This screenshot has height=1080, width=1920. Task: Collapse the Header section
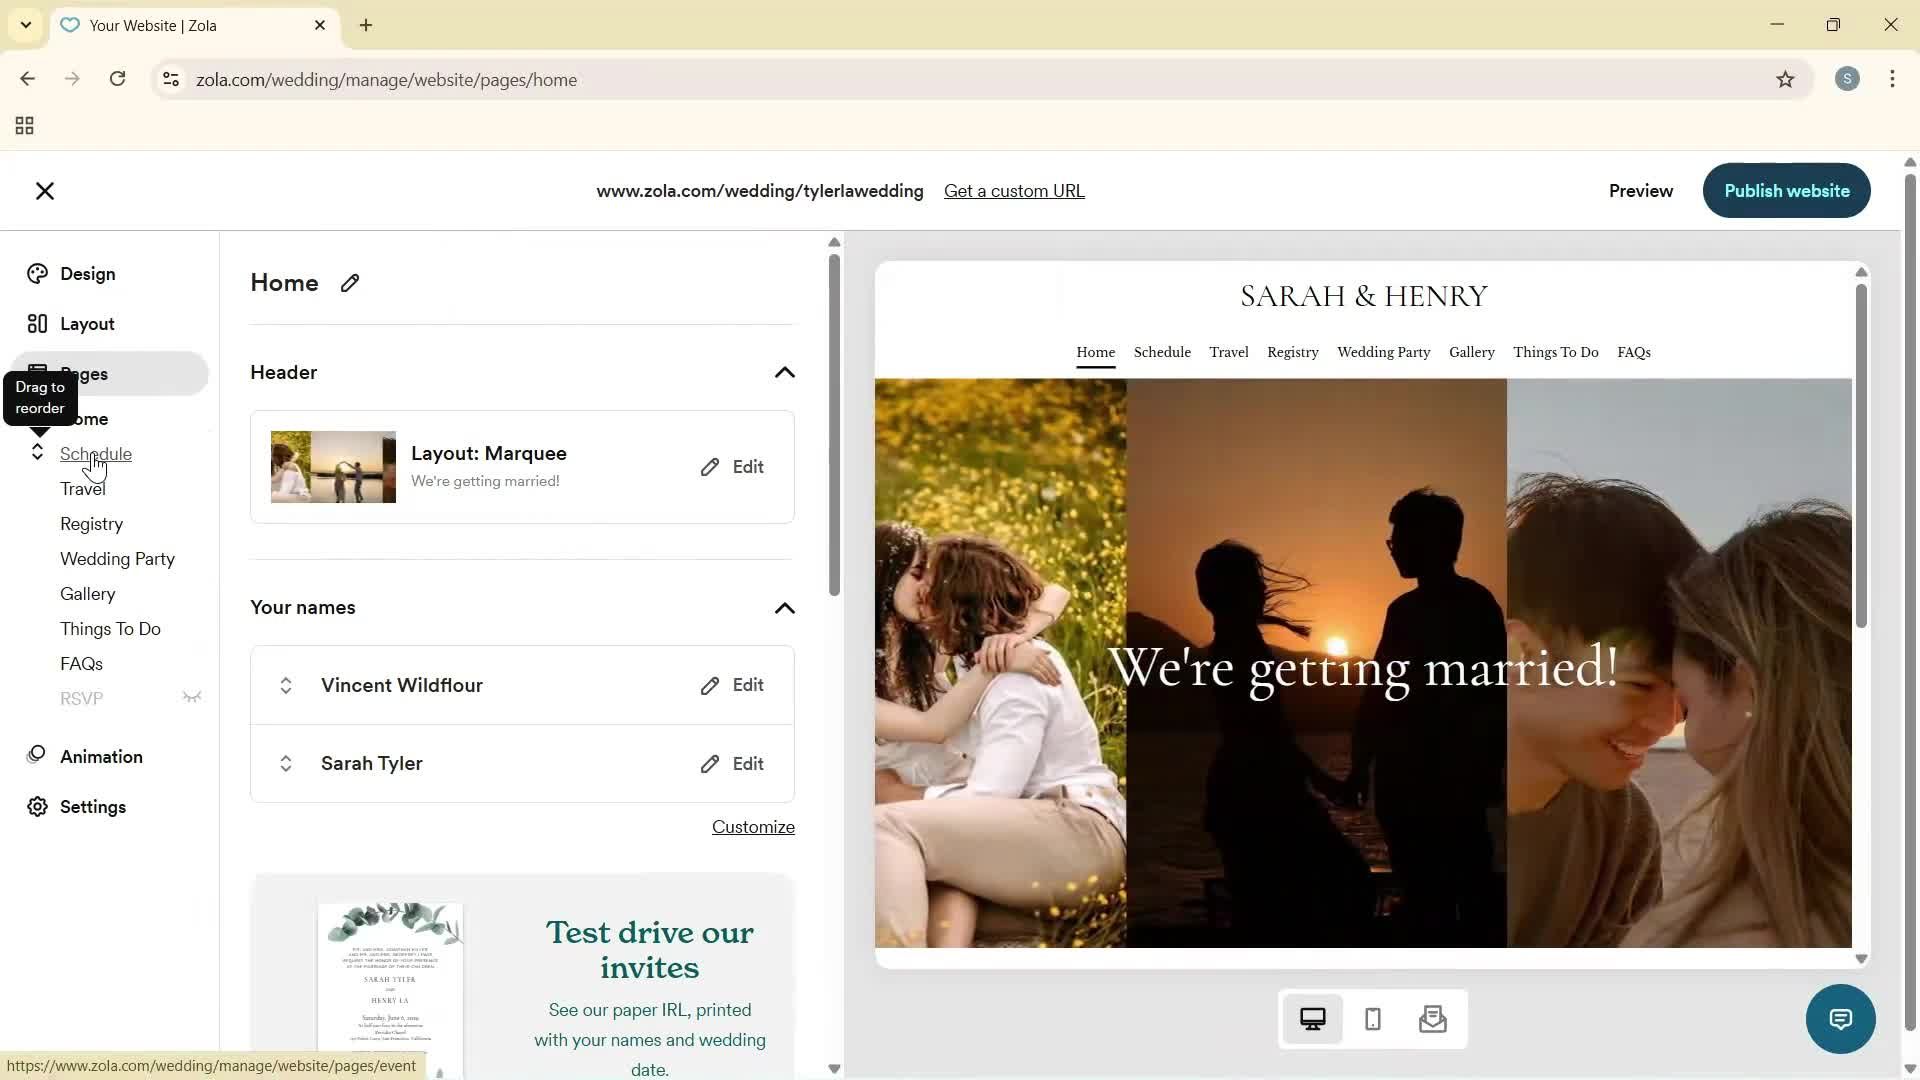tap(785, 372)
